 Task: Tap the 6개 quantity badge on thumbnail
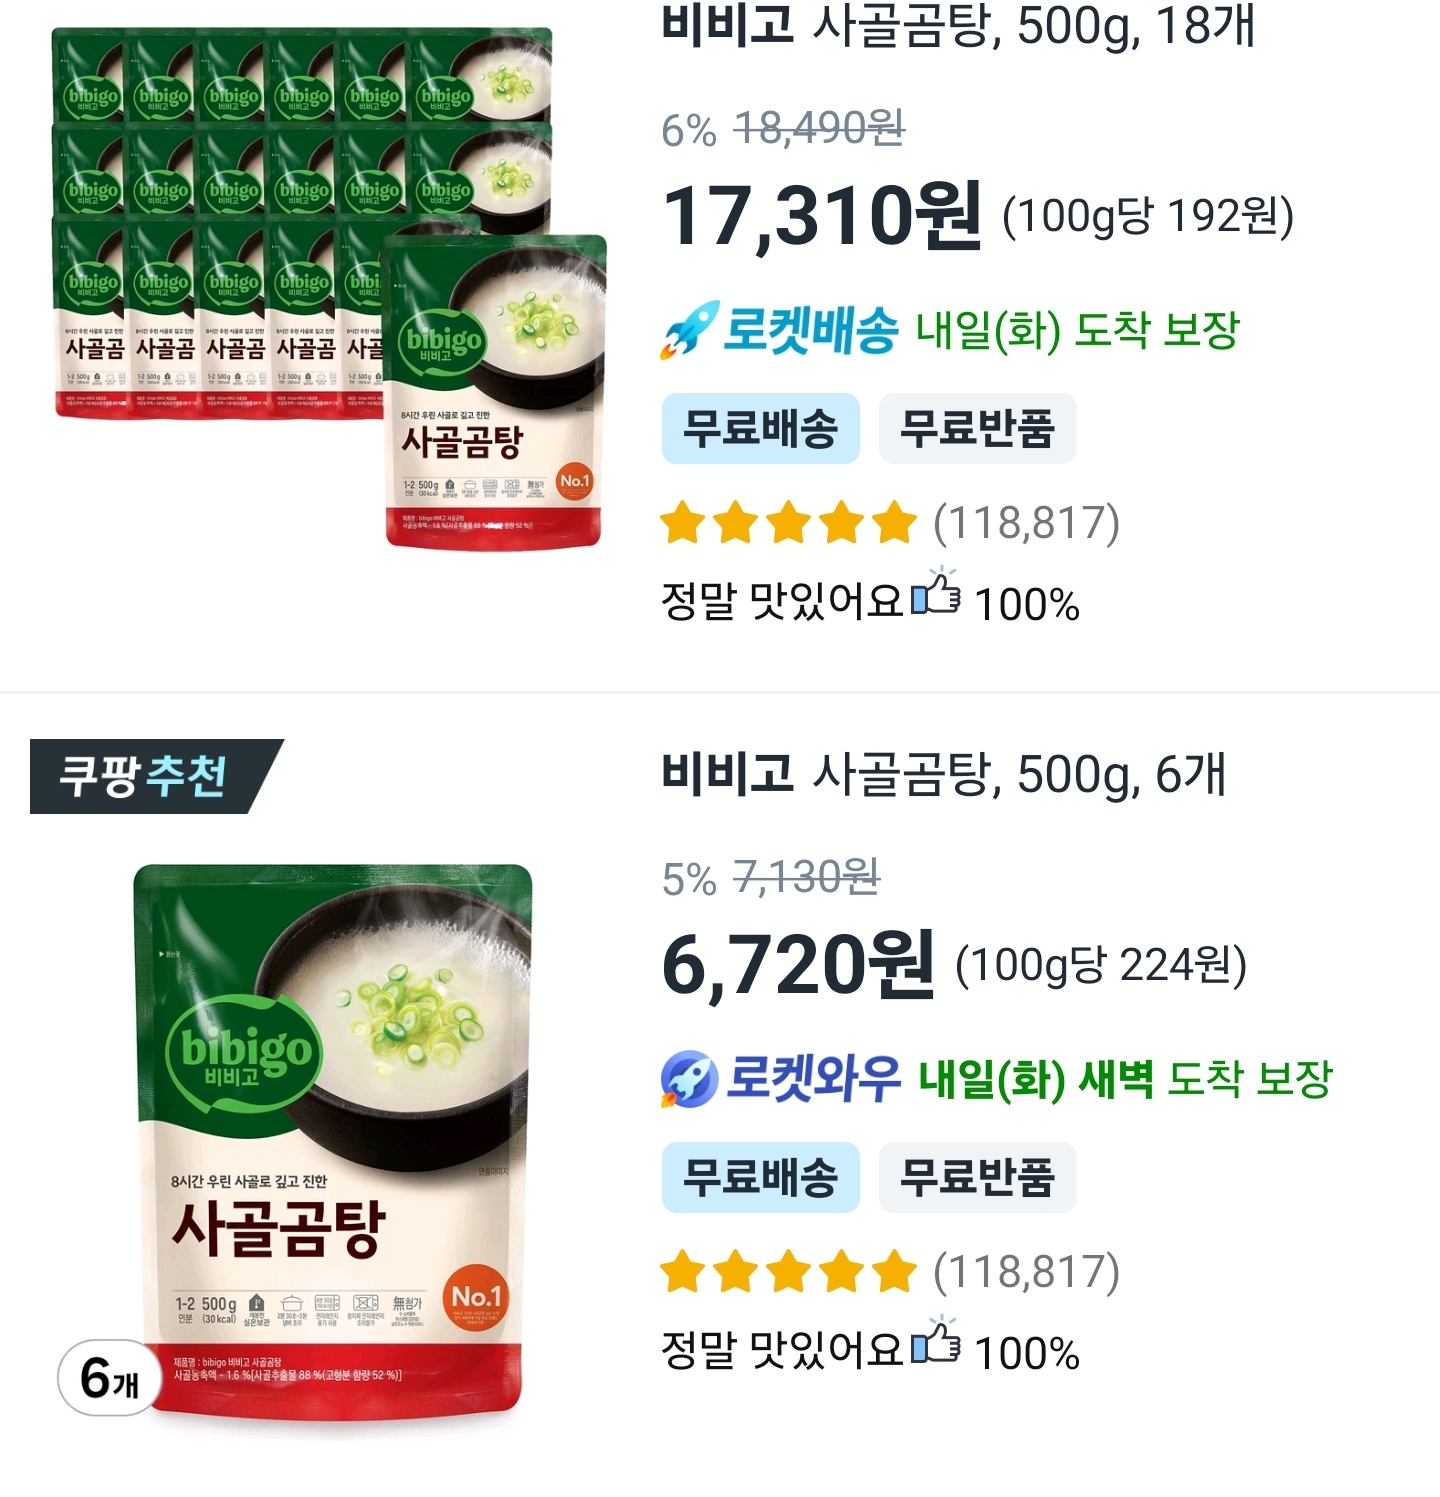click(109, 1378)
